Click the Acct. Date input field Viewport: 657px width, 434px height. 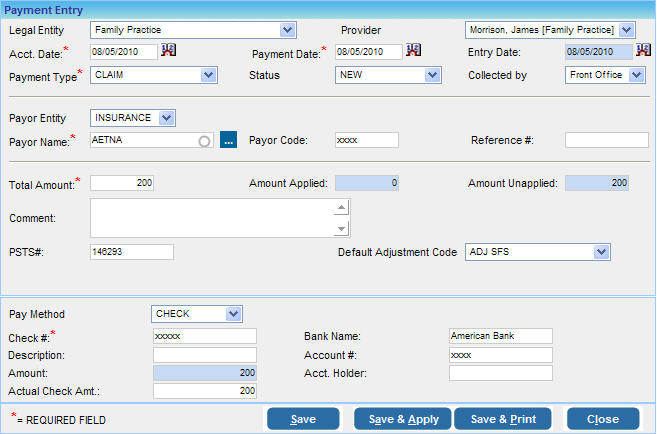point(124,52)
